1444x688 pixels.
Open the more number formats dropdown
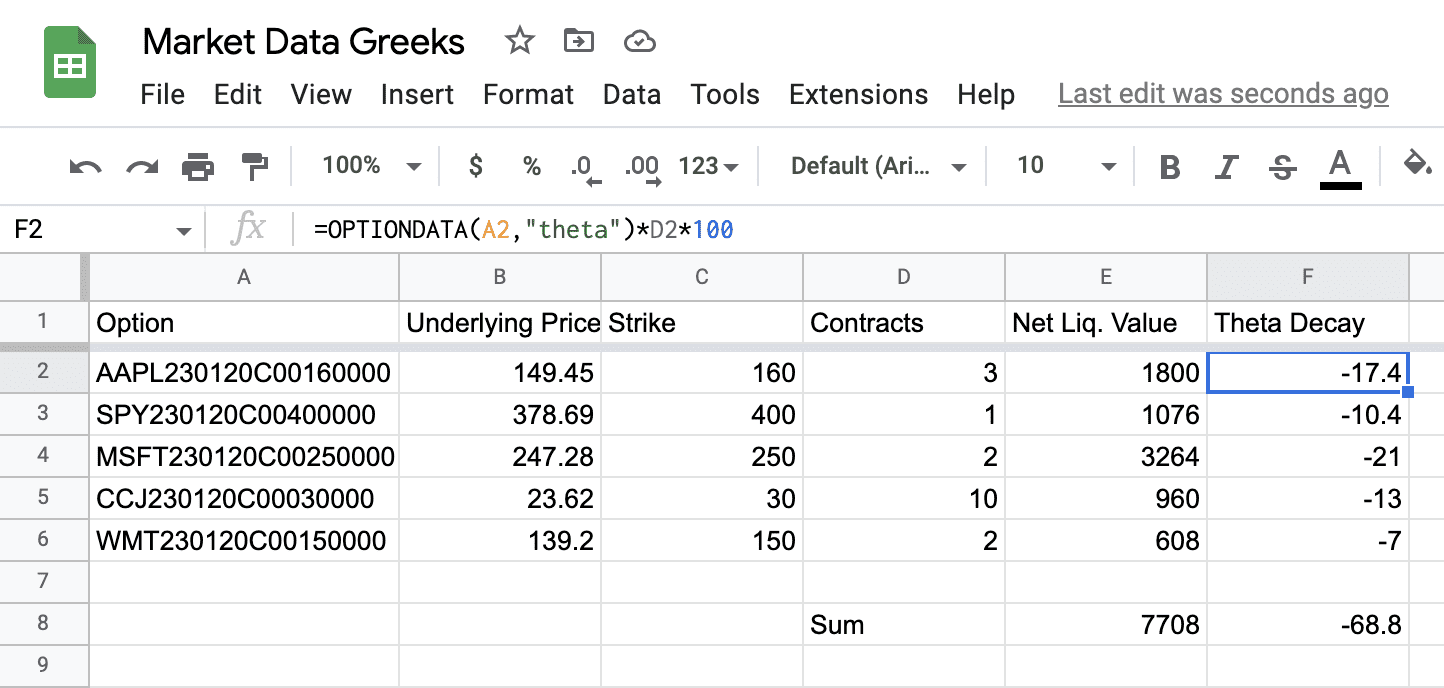click(708, 166)
